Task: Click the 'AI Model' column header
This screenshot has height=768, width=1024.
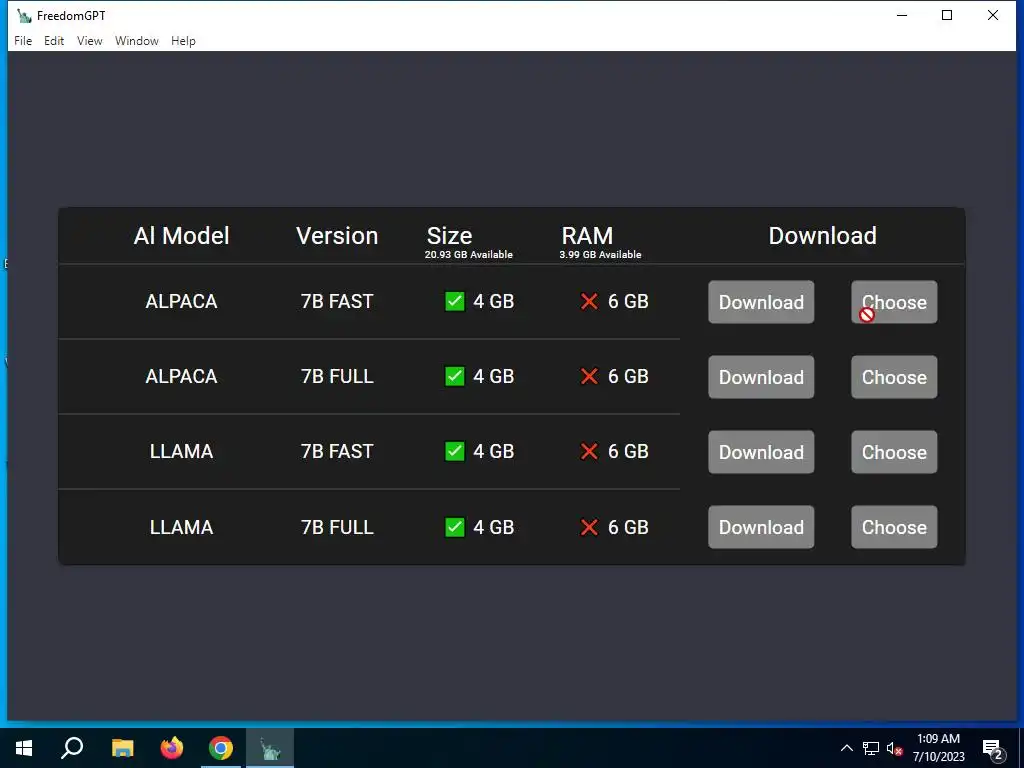Action: pyautogui.click(x=182, y=236)
